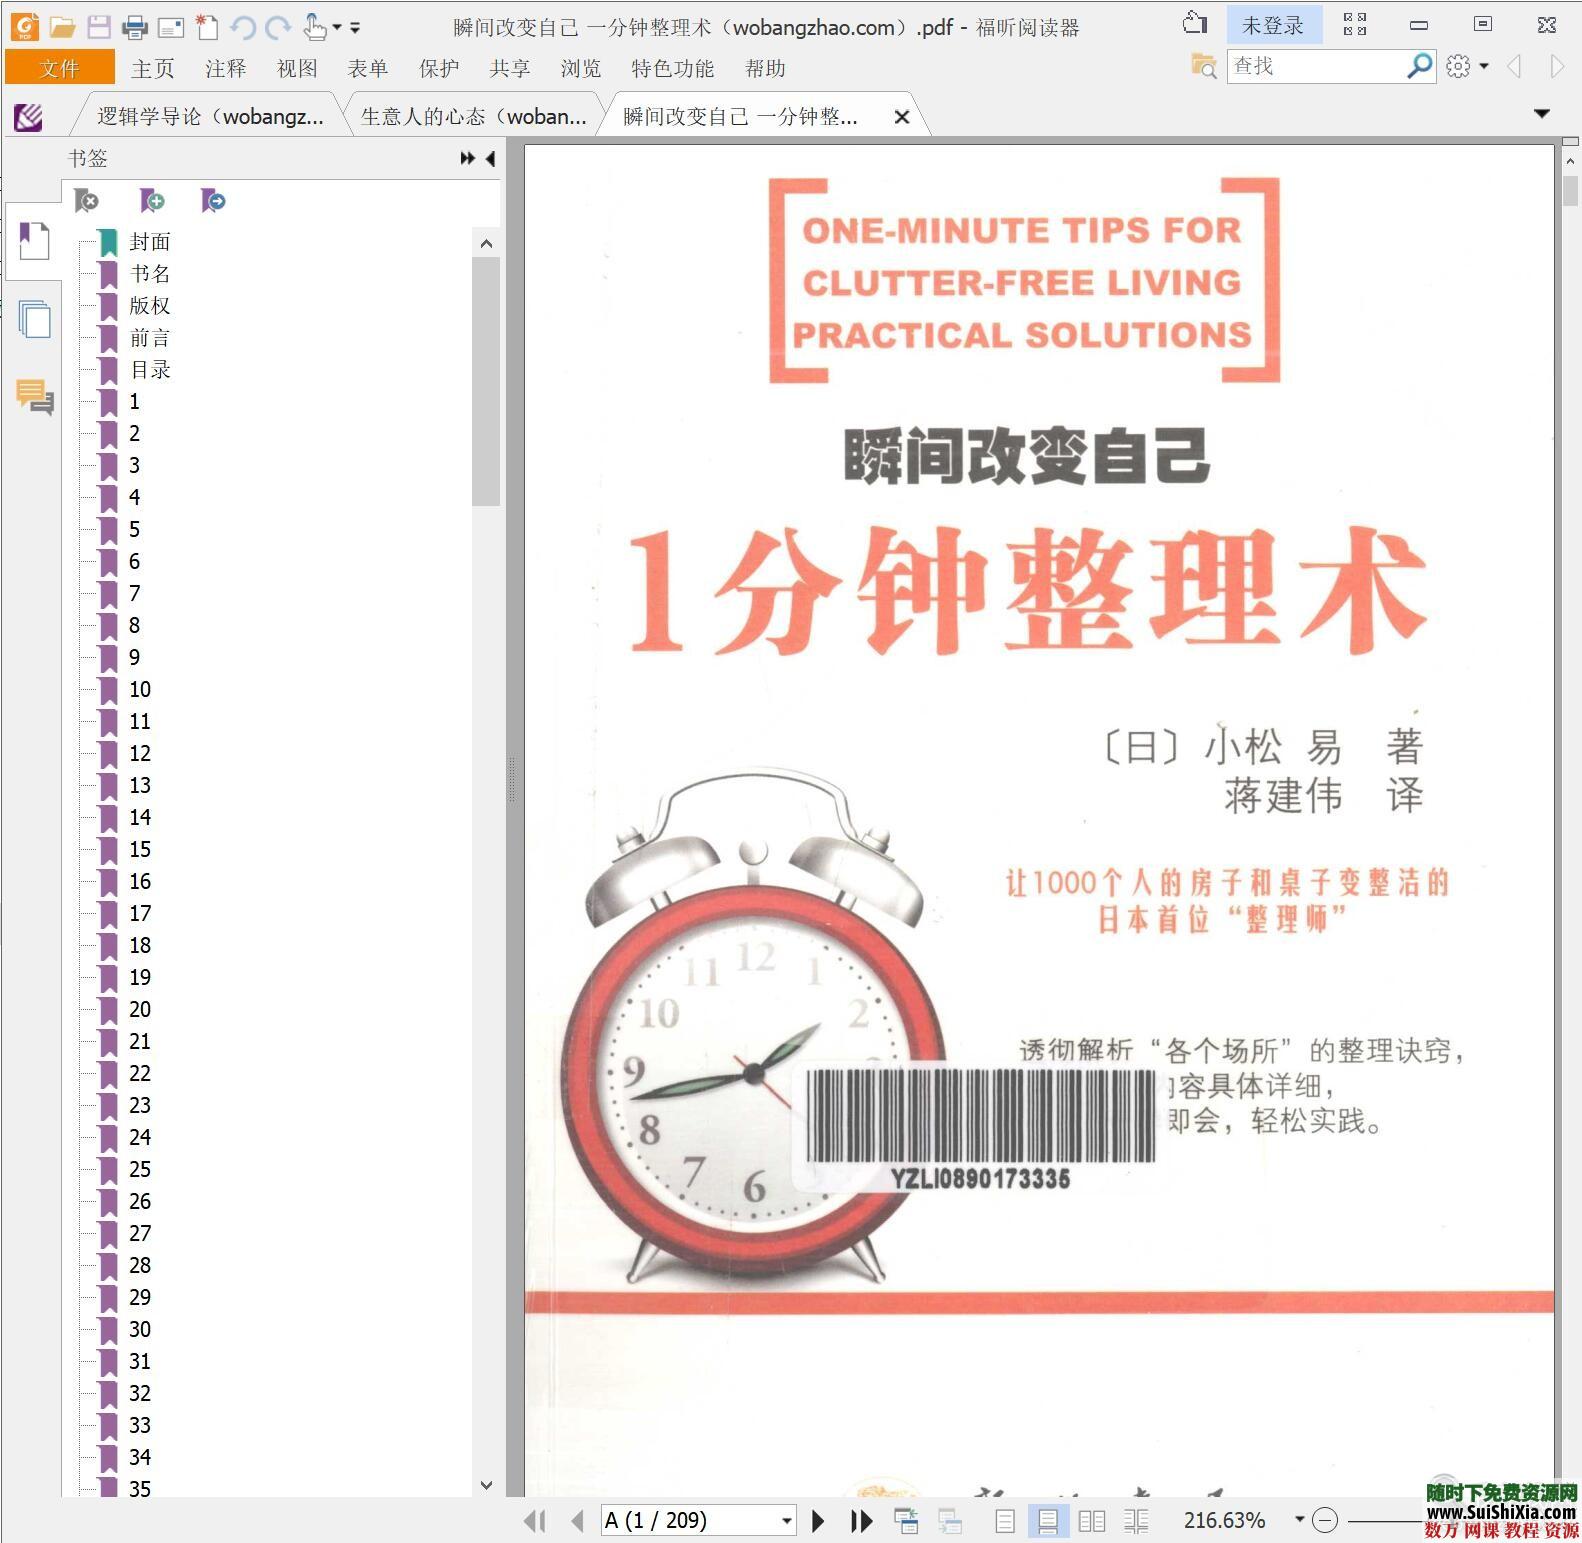Image resolution: width=1582 pixels, height=1543 pixels.
Task: Click zoom out minus button on slider
Action: click(1325, 1521)
